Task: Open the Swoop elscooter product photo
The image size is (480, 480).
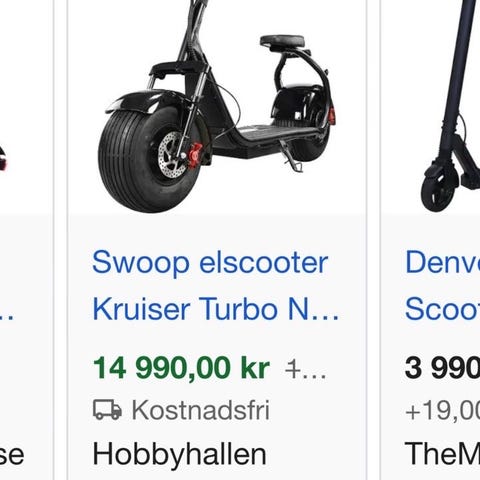Action: [217, 107]
